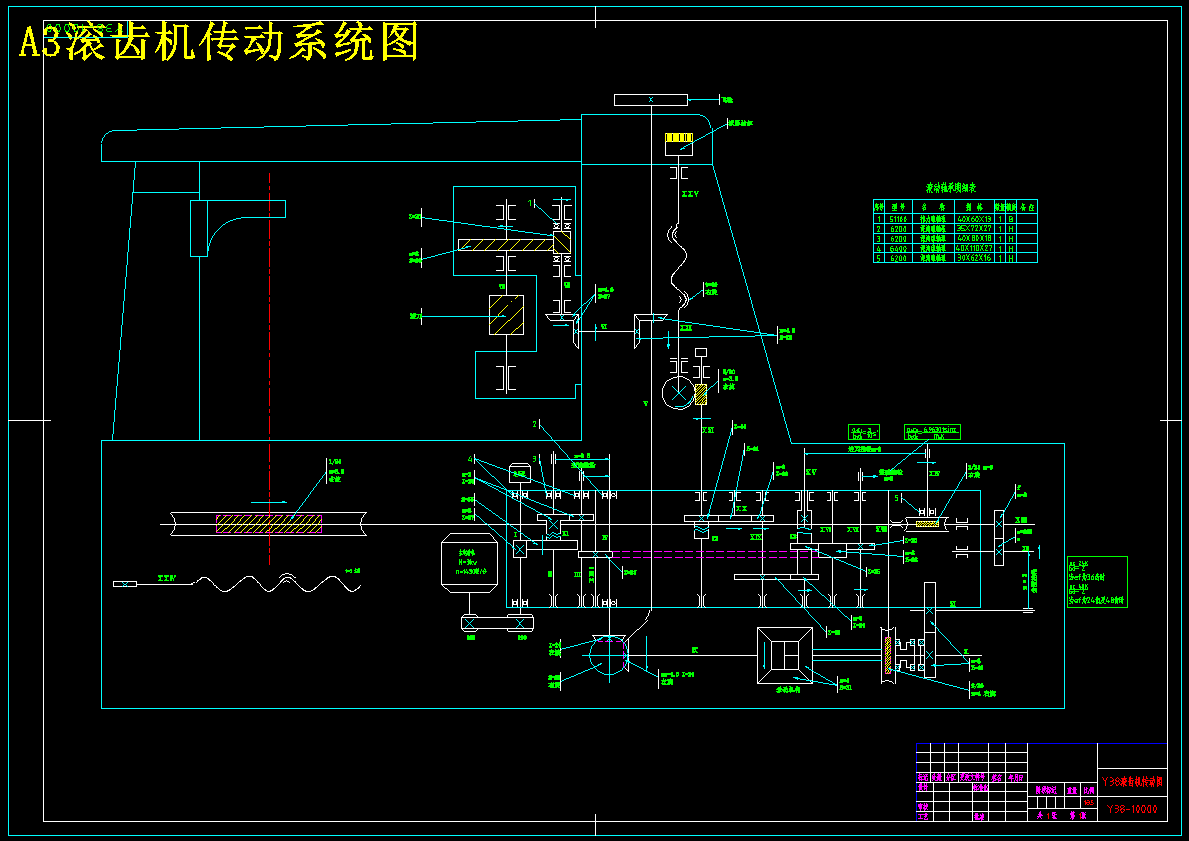1189x841 pixels.
Task: Select the 40X60X13 specification cell
Action: coord(974,218)
